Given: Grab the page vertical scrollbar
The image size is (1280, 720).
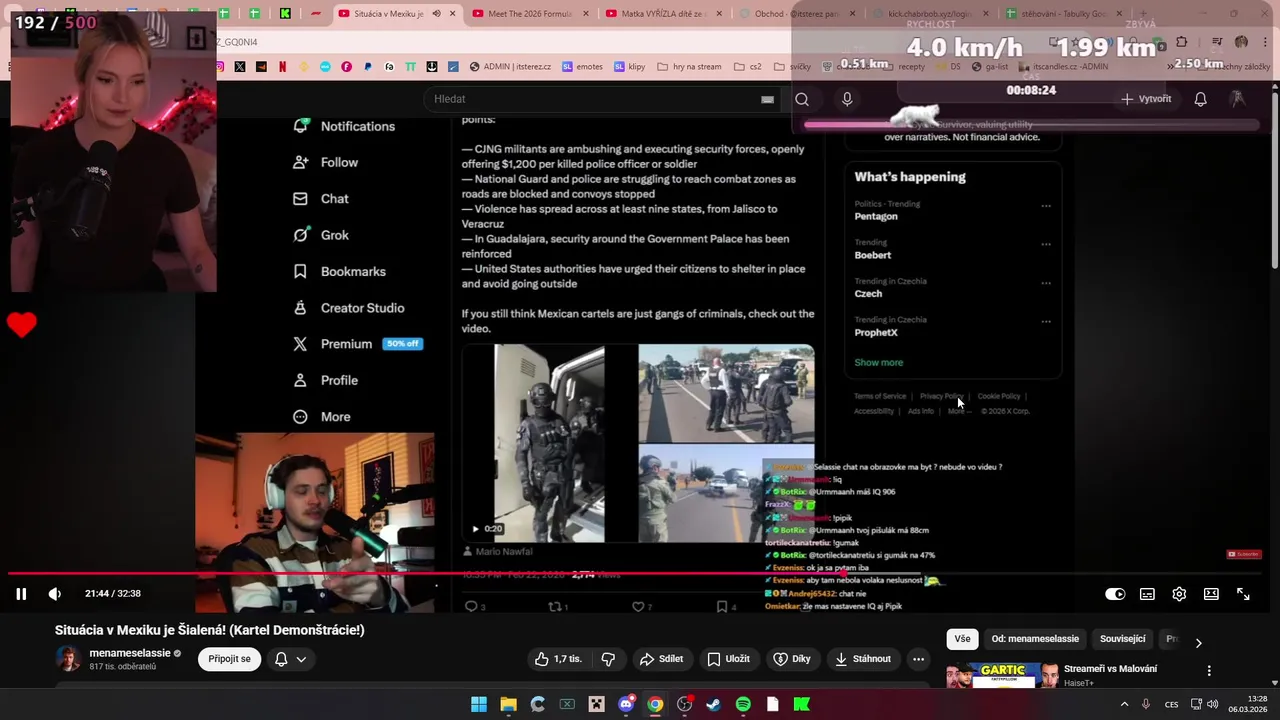Looking at the screenshot, I should click(x=1274, y=180).
